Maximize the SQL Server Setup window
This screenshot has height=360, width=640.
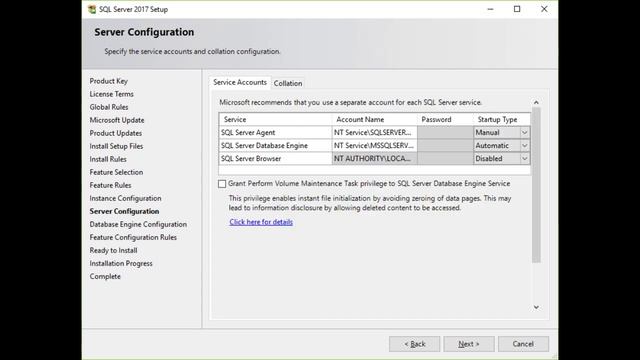(x=517, y=9)
